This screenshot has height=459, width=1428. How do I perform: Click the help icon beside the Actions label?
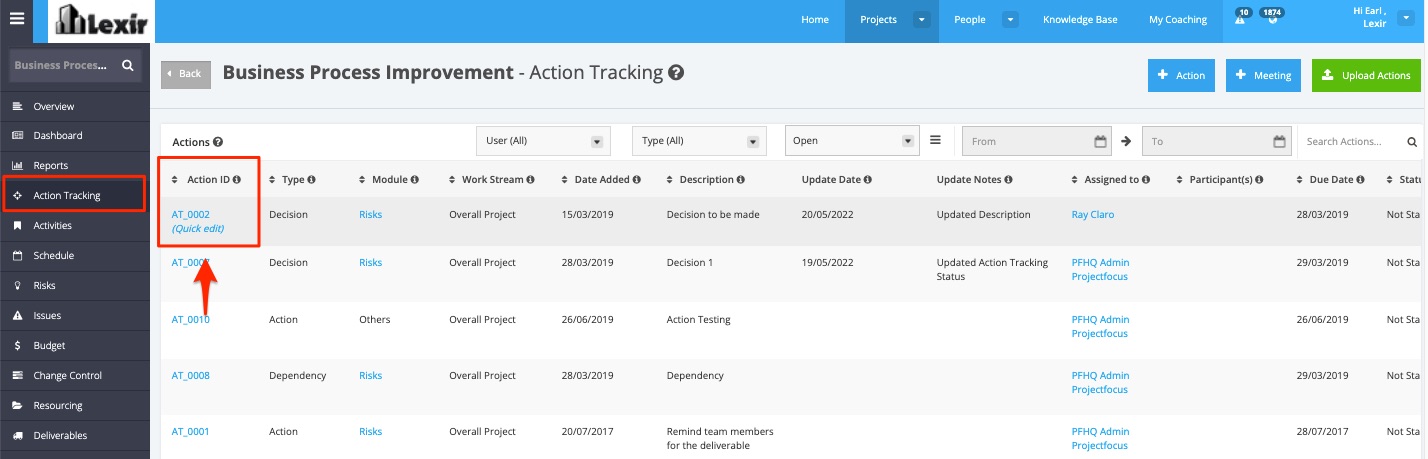click(218, 142)
